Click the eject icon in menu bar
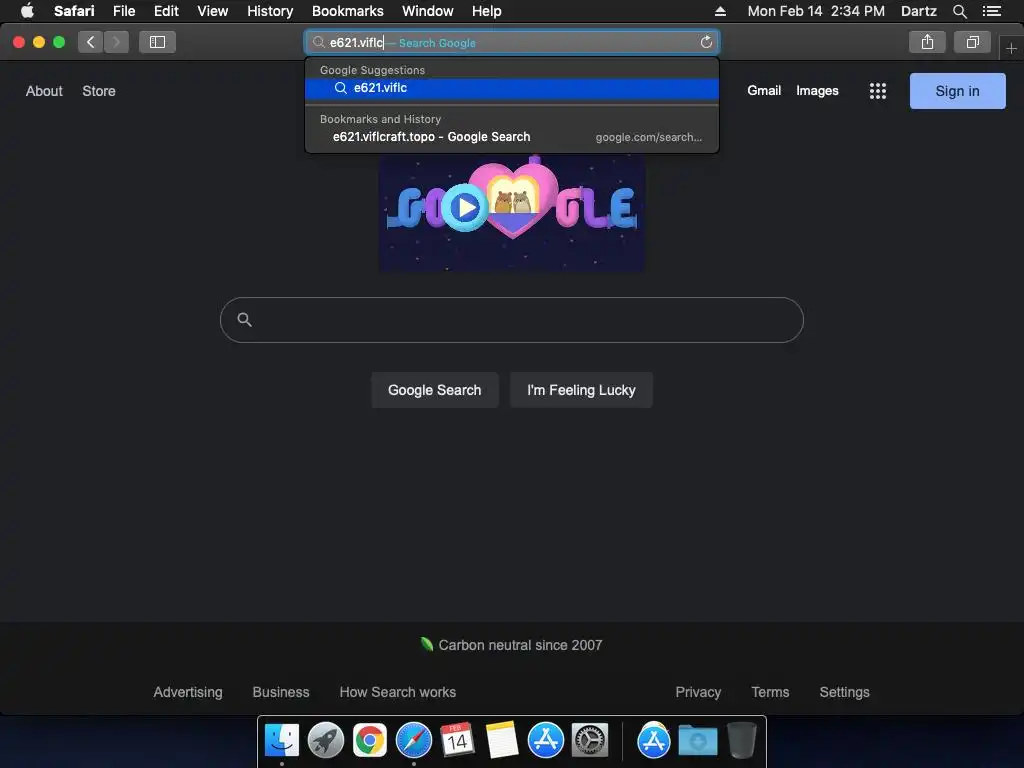 (720, 11)
